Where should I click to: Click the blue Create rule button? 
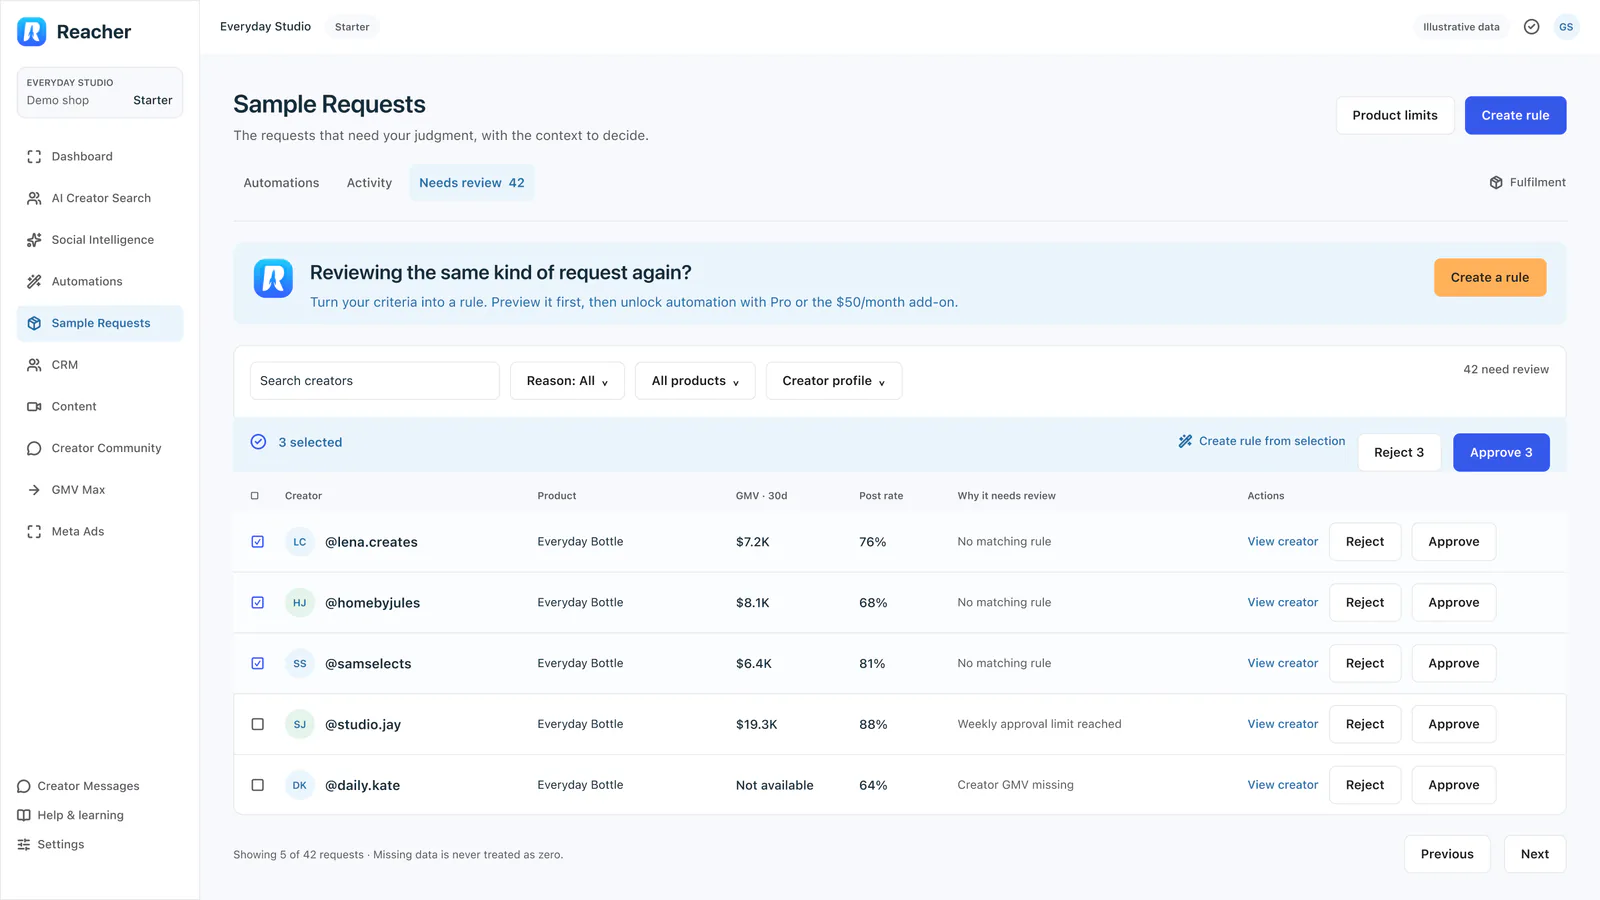(x=1515, y=115)
